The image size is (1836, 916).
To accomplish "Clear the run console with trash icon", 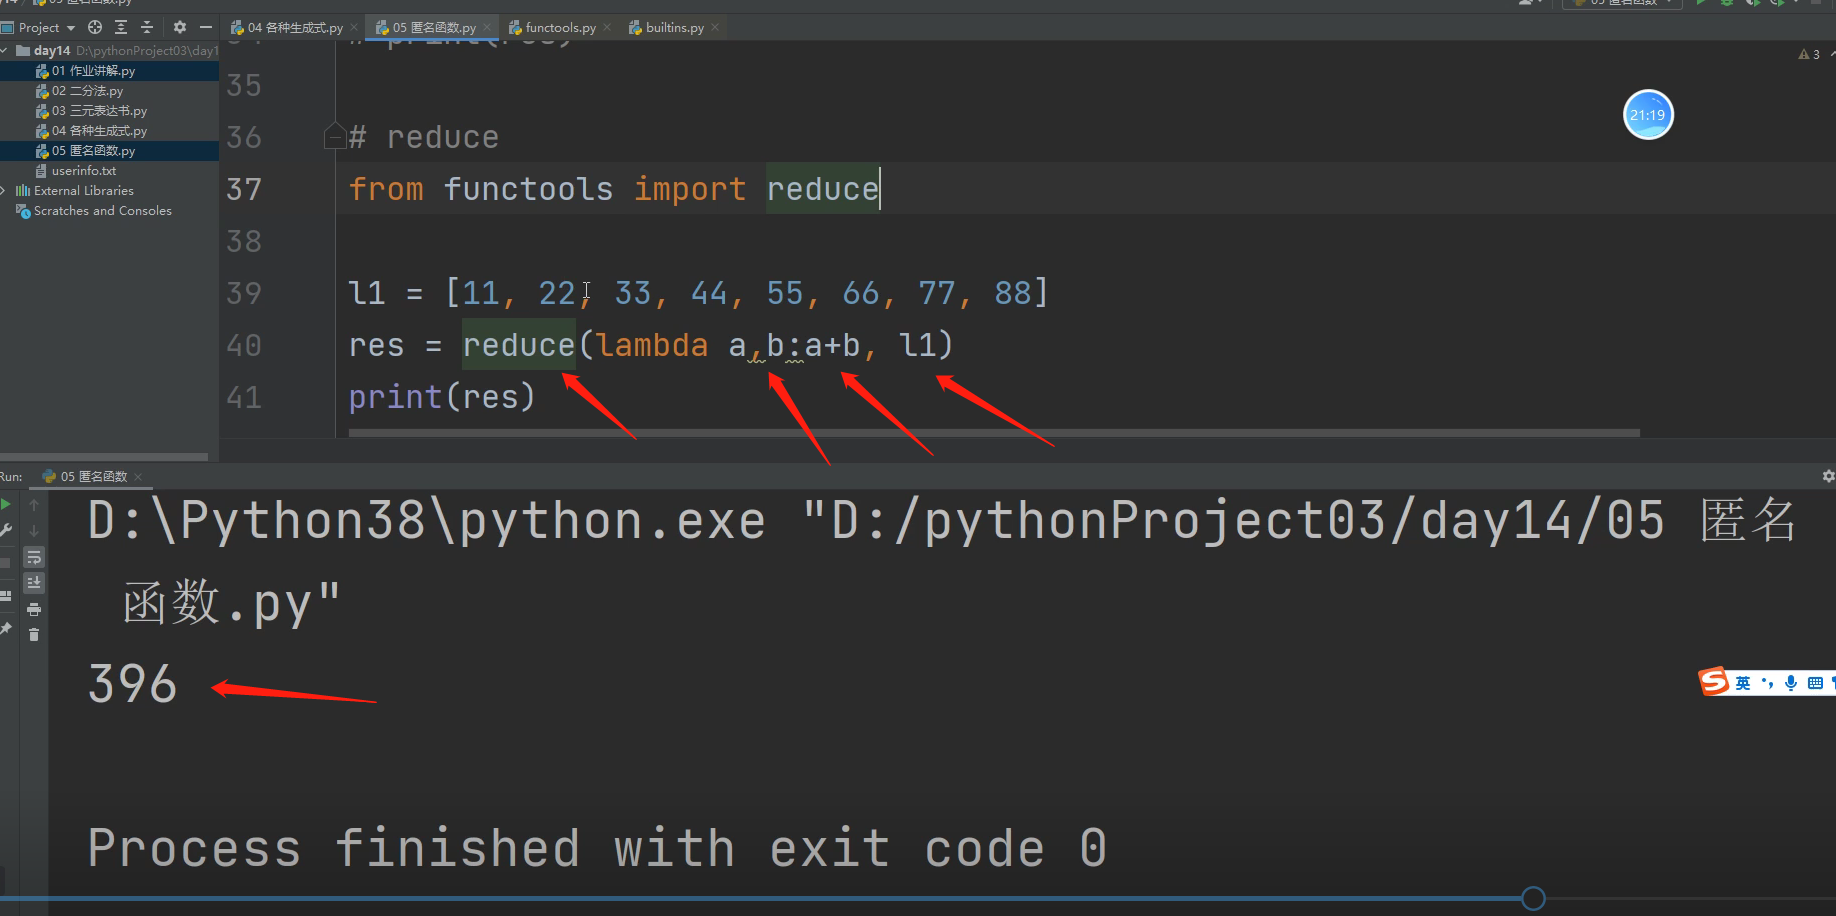I will tap(34, 635).
